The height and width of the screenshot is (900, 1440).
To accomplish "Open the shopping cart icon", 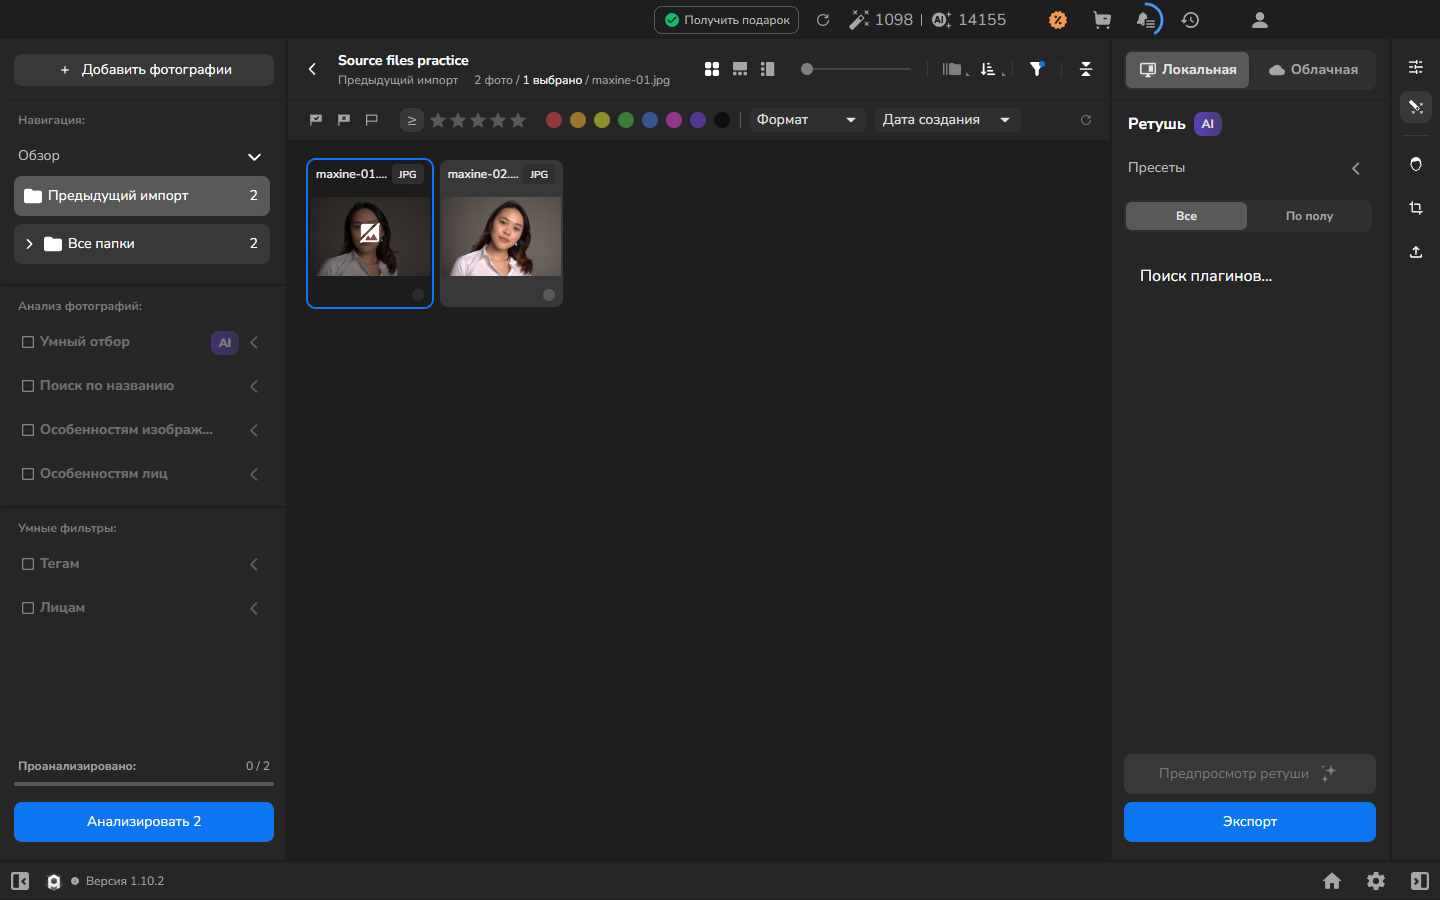I will click(x=1102, y=20).
